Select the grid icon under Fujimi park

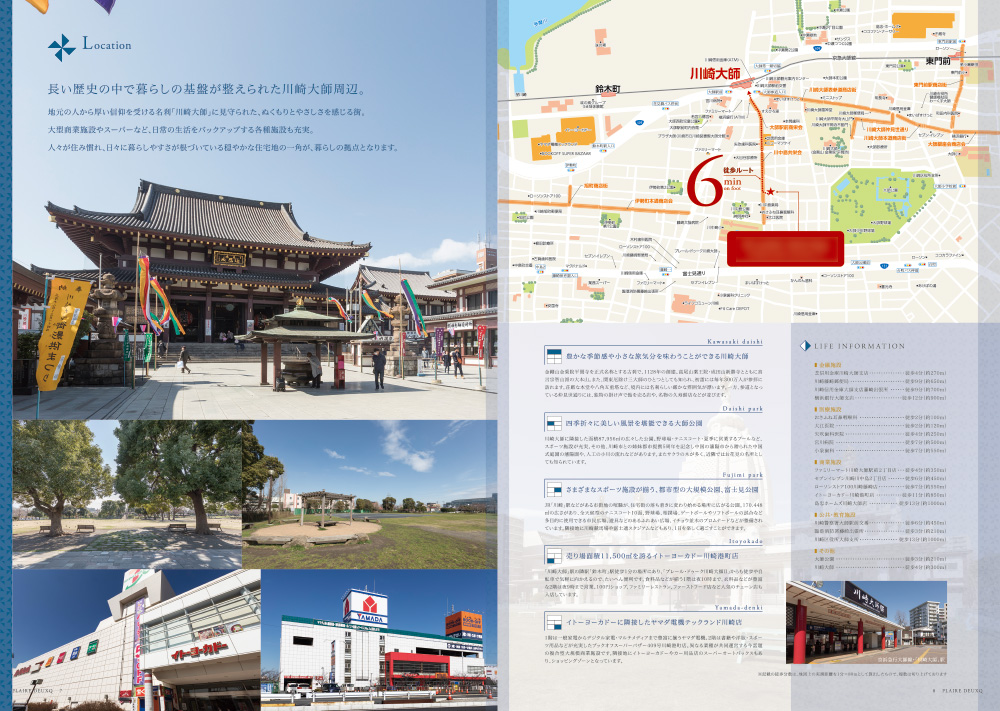553,488
